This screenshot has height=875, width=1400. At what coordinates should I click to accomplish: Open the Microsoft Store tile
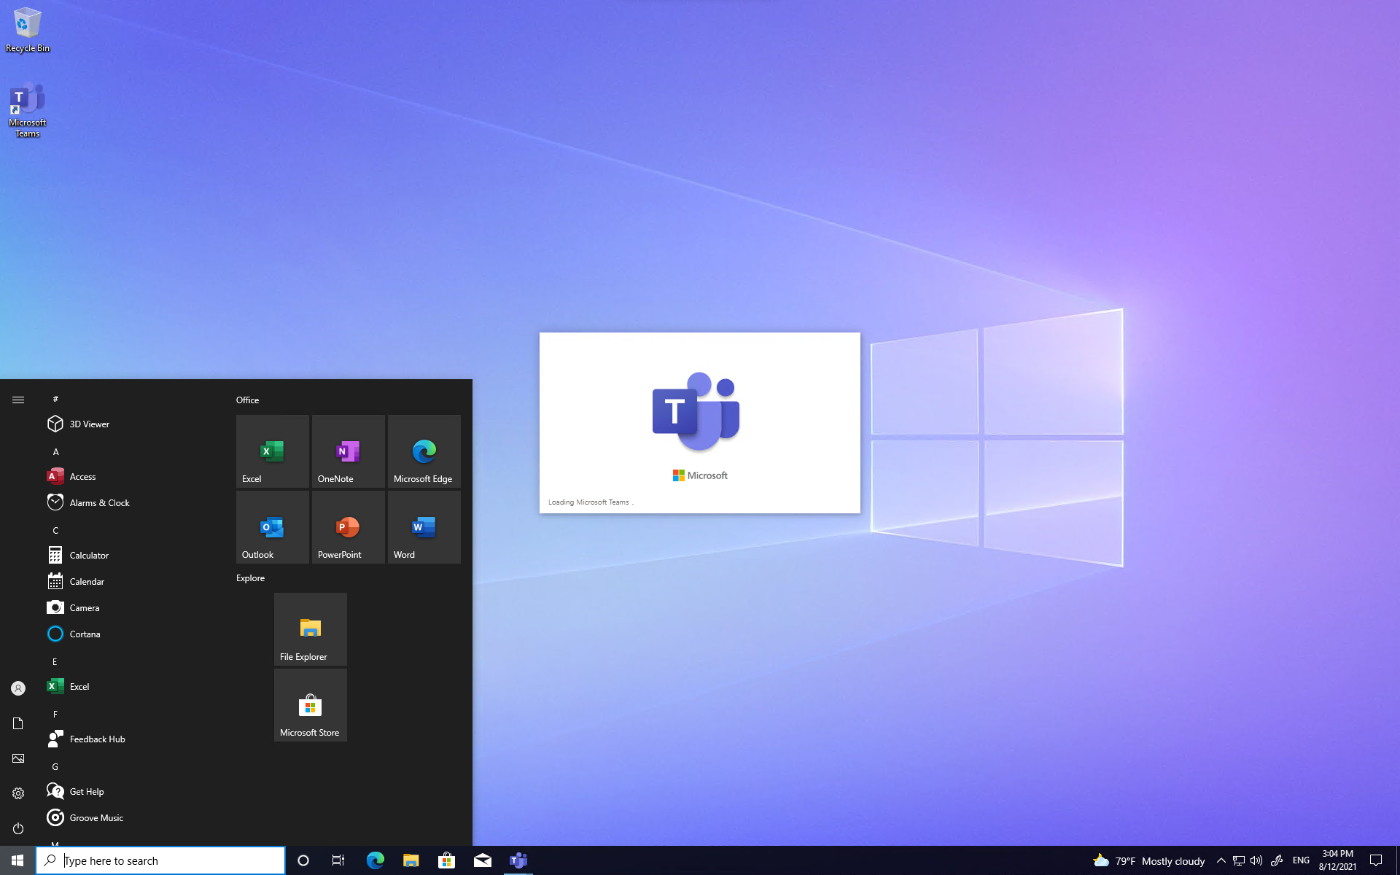pyautogui.click(x=310, y=705)
